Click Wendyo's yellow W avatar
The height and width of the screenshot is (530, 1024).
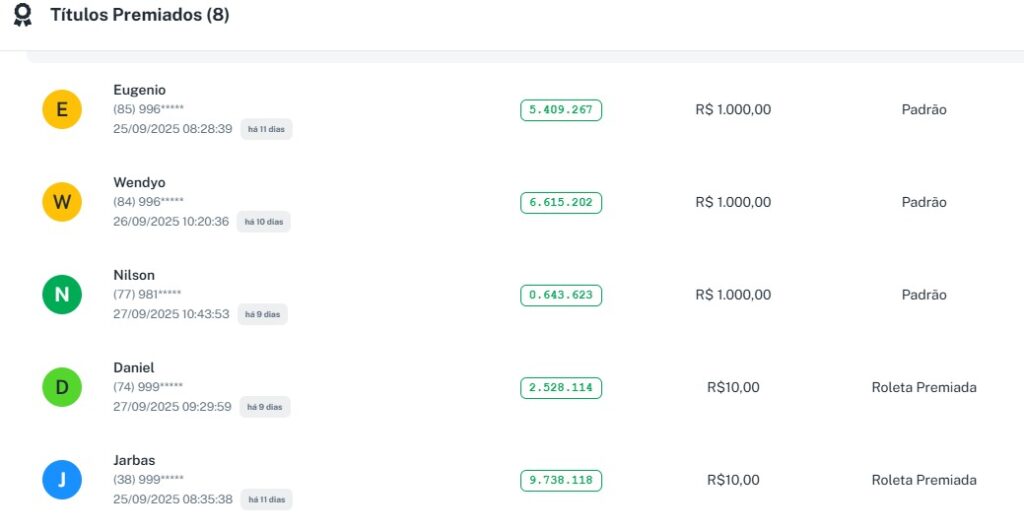pos(62,202)
